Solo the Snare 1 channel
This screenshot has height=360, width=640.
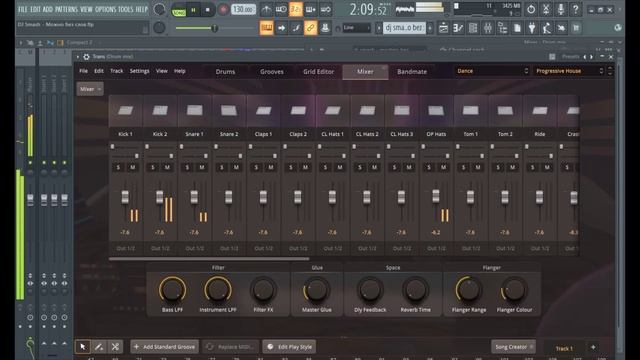pyautogui.click(x=187, y=167)
